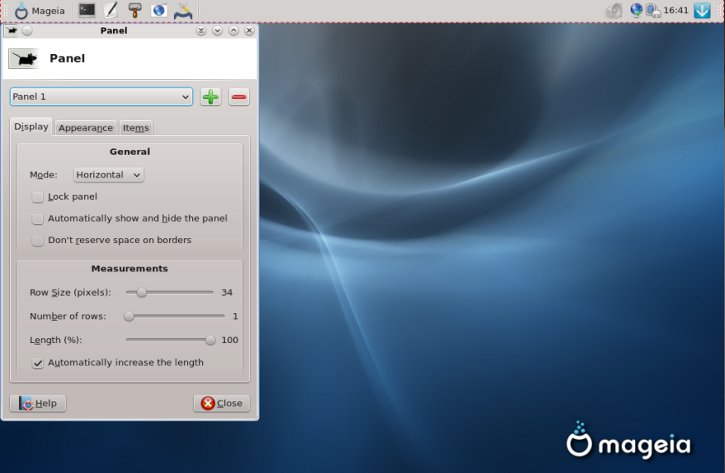This screenshot has width=725, height=473.
Task: Open the terminal launcher in top panel
Action: click(86, 10)
